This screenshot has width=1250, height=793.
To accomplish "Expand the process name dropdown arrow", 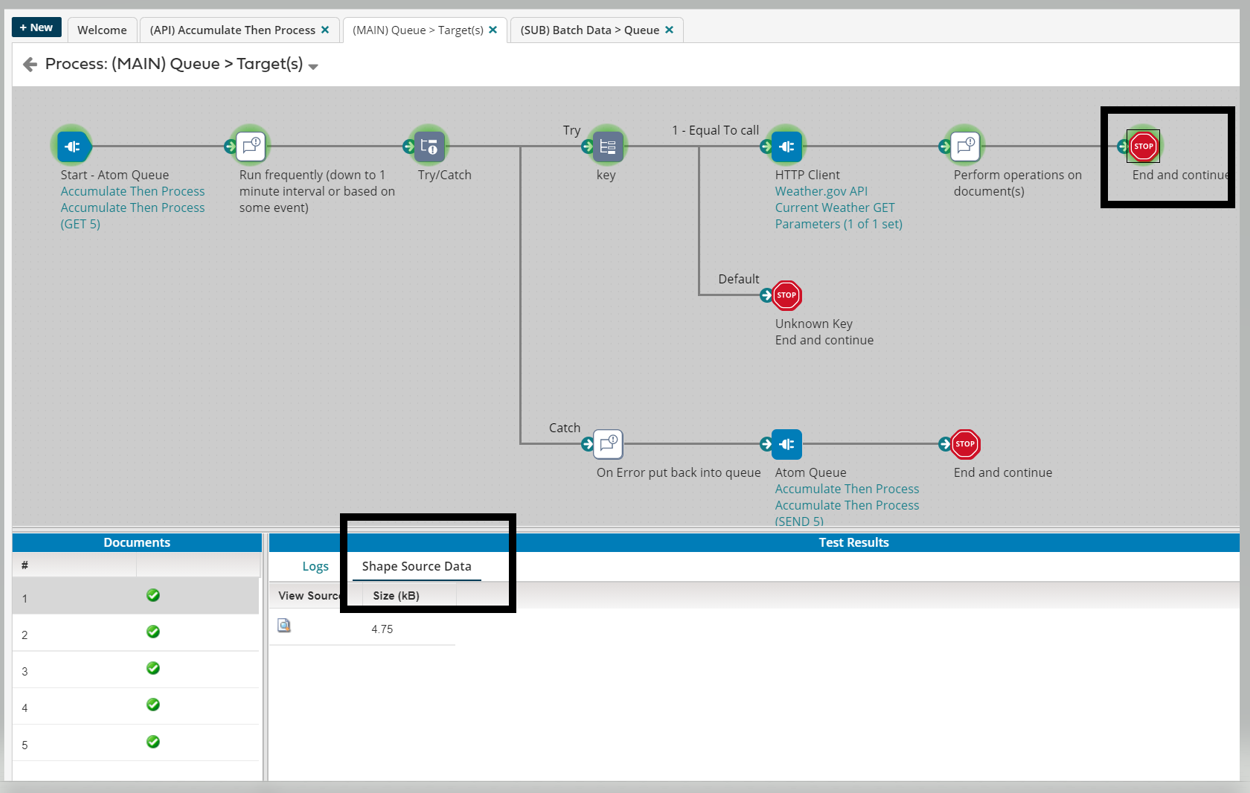I will click(x=313, y=67).
